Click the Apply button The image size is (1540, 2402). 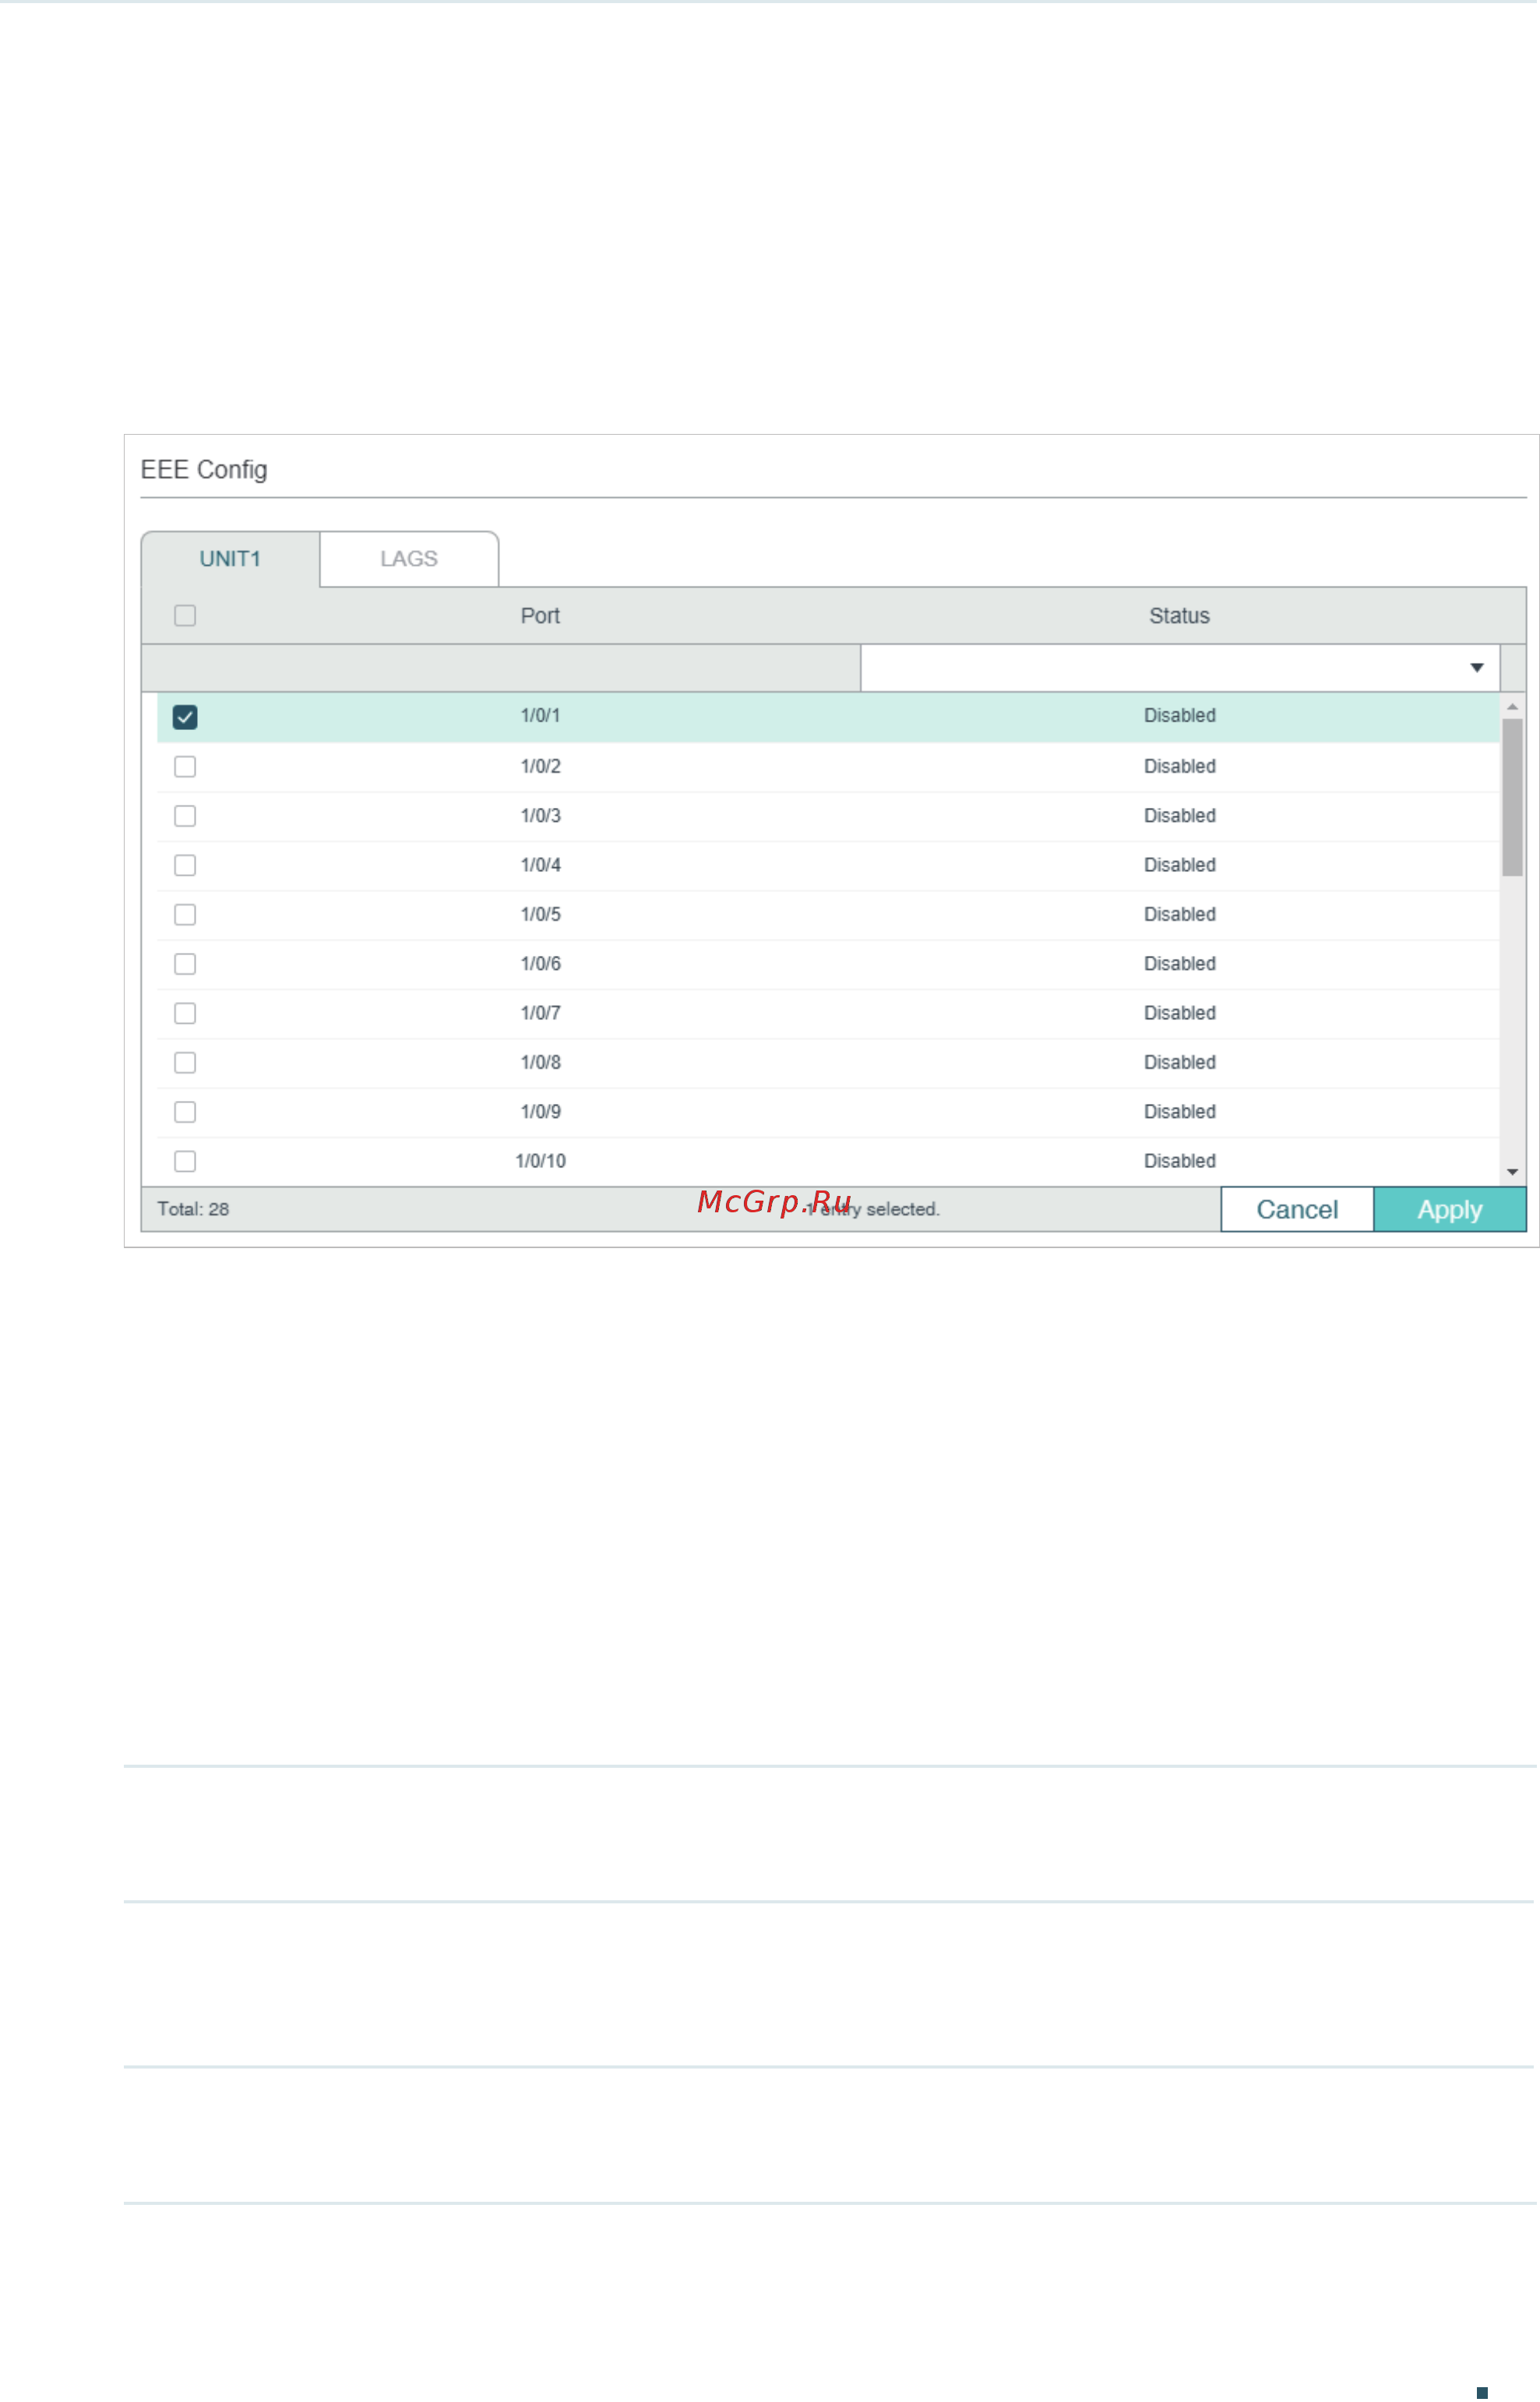1450,1210
